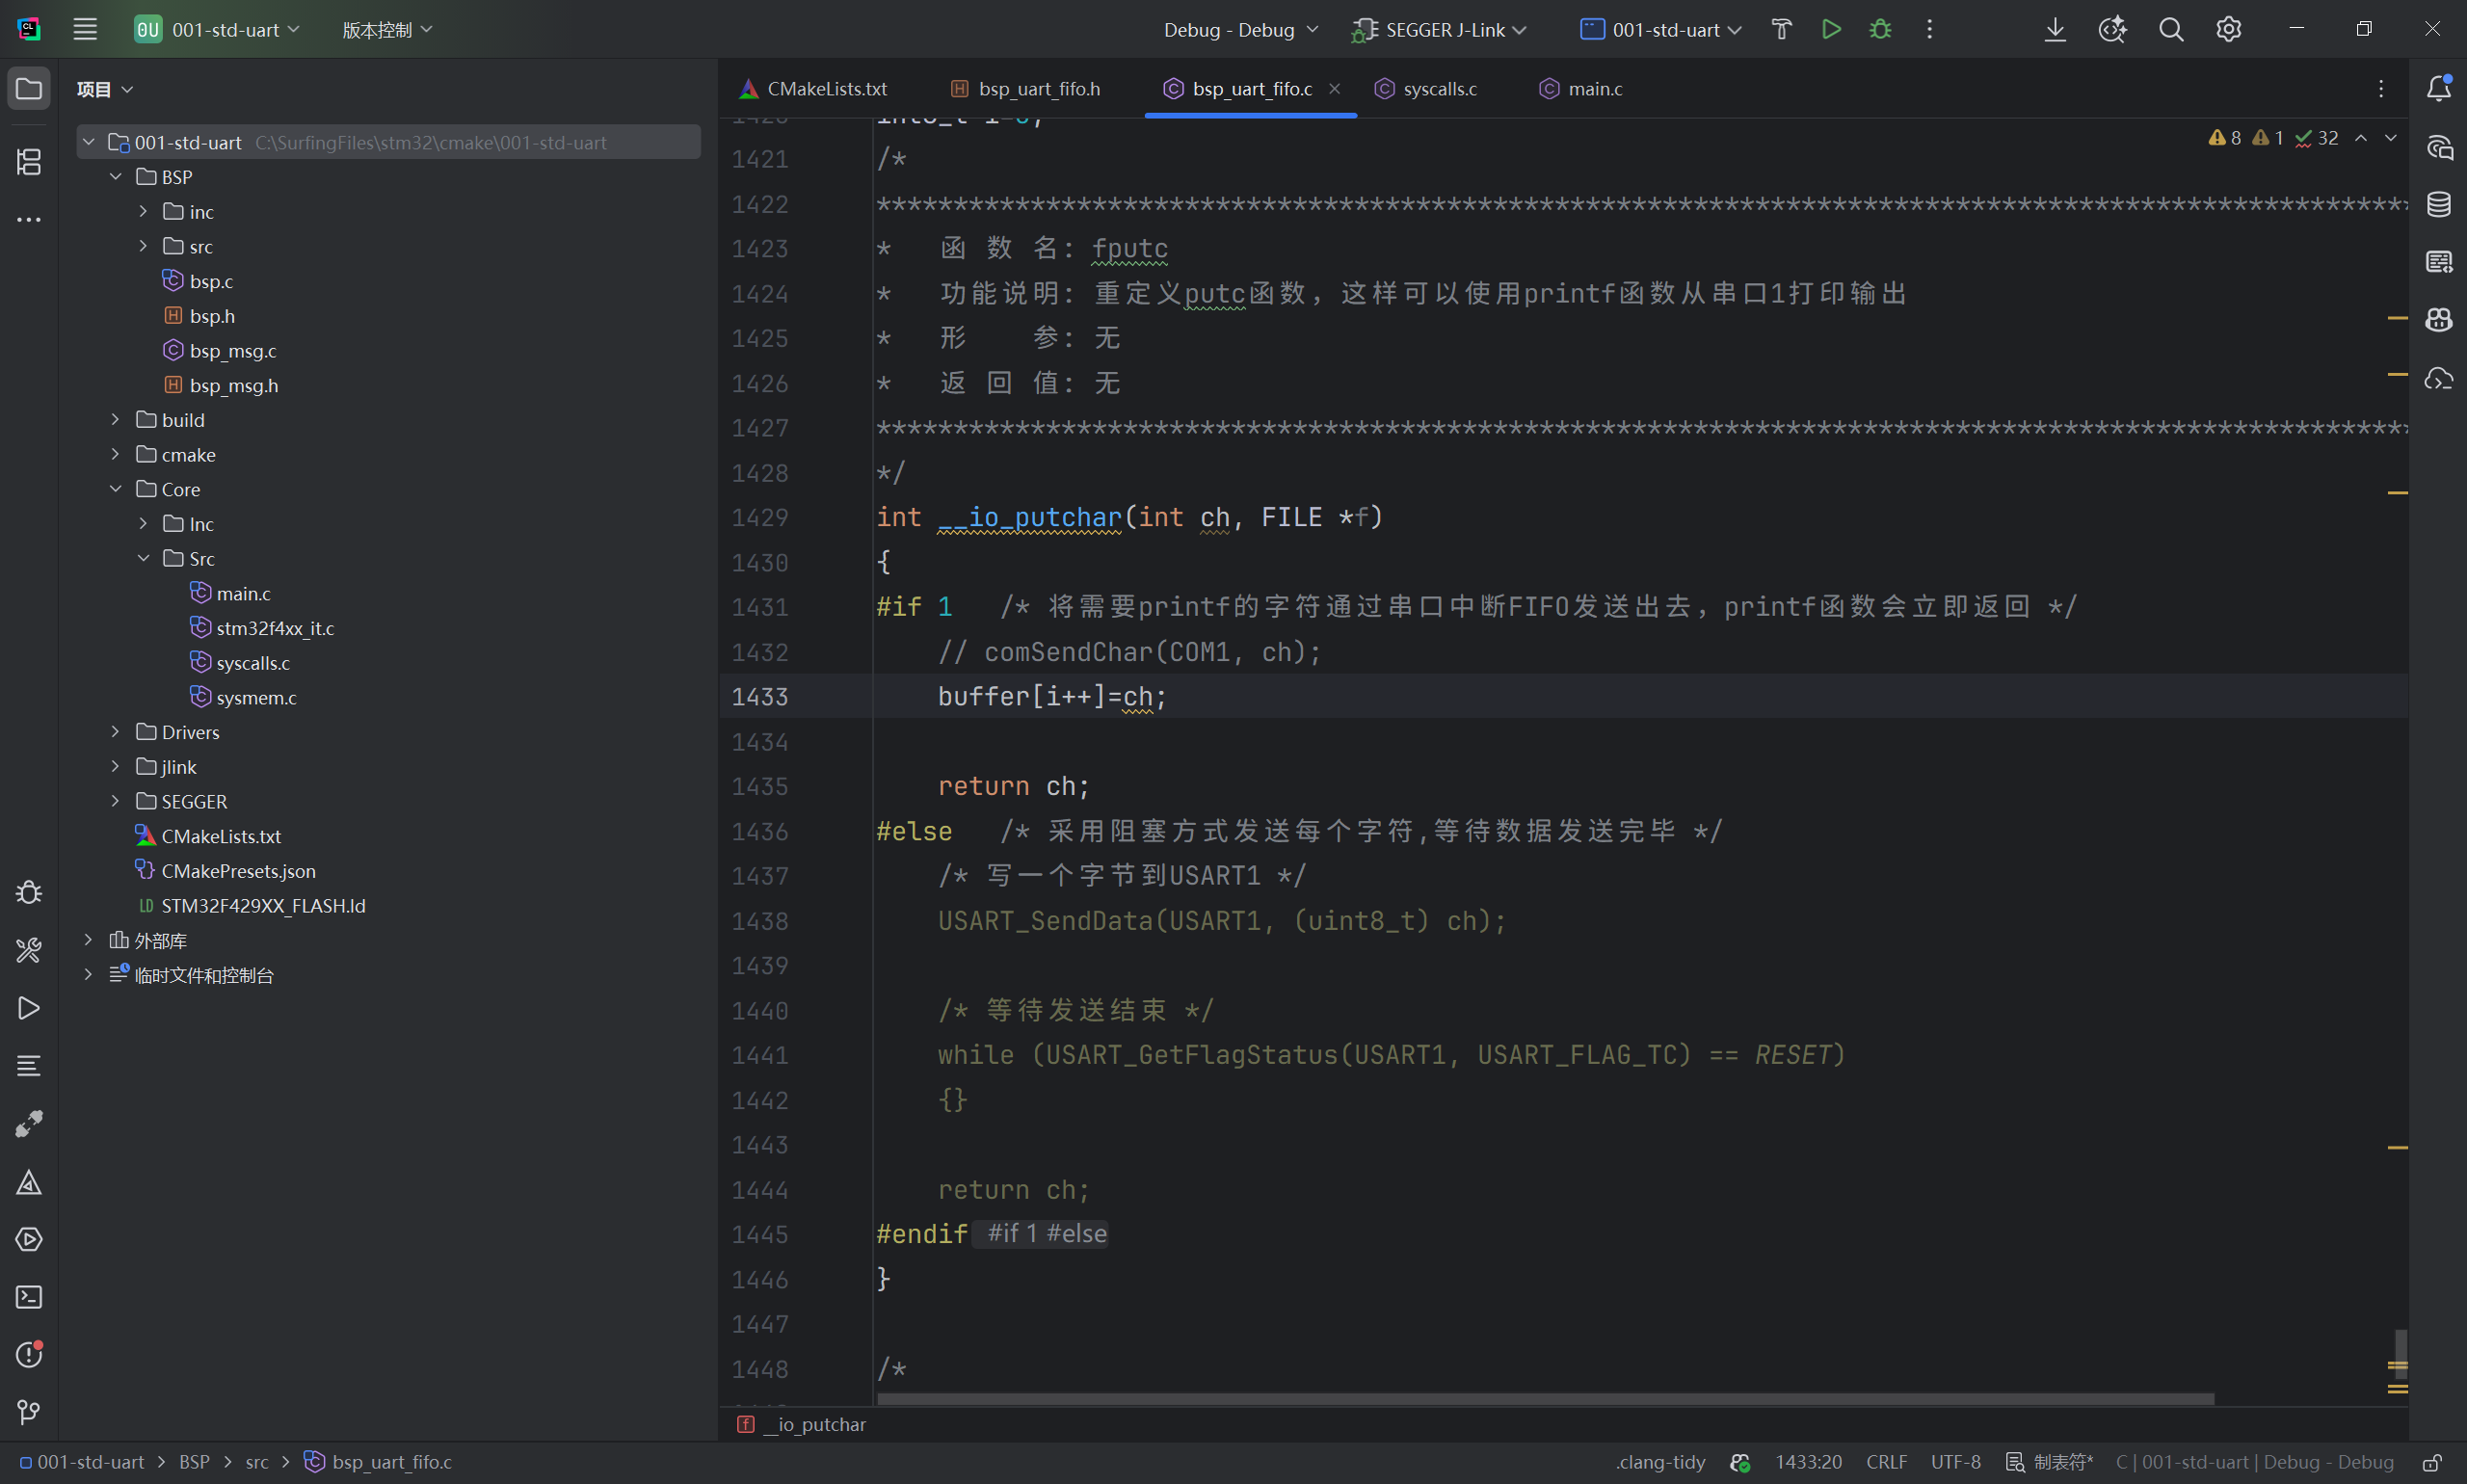2467x1484 pixels.
Task: Toggle the Structure tool window
Action: (29, 161)
